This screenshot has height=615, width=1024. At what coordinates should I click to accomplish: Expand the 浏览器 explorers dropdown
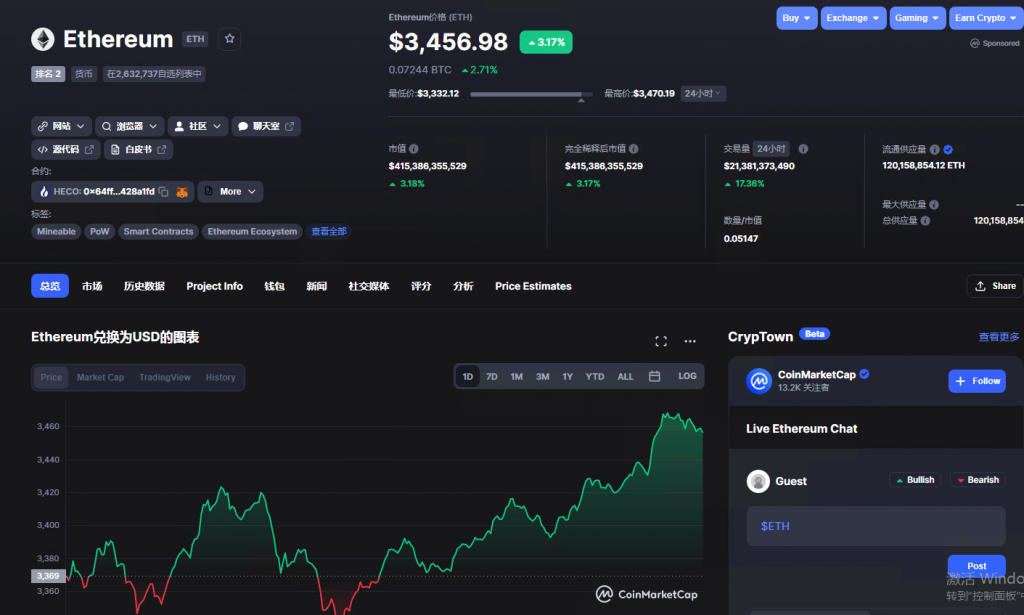129,126
